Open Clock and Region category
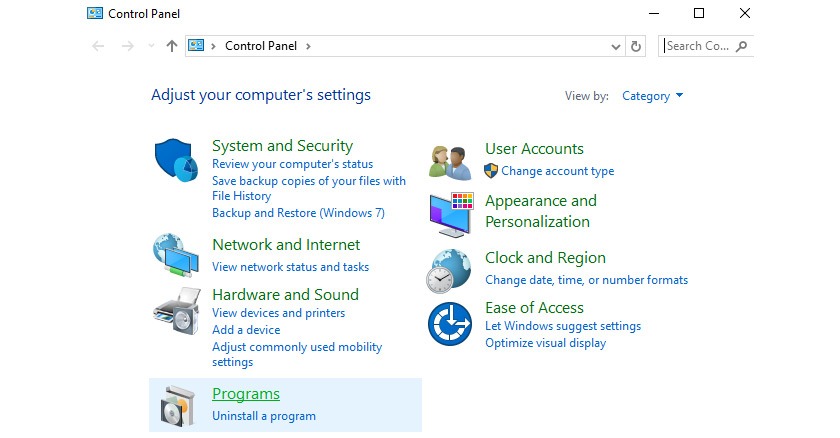 (x=545, y=258)
